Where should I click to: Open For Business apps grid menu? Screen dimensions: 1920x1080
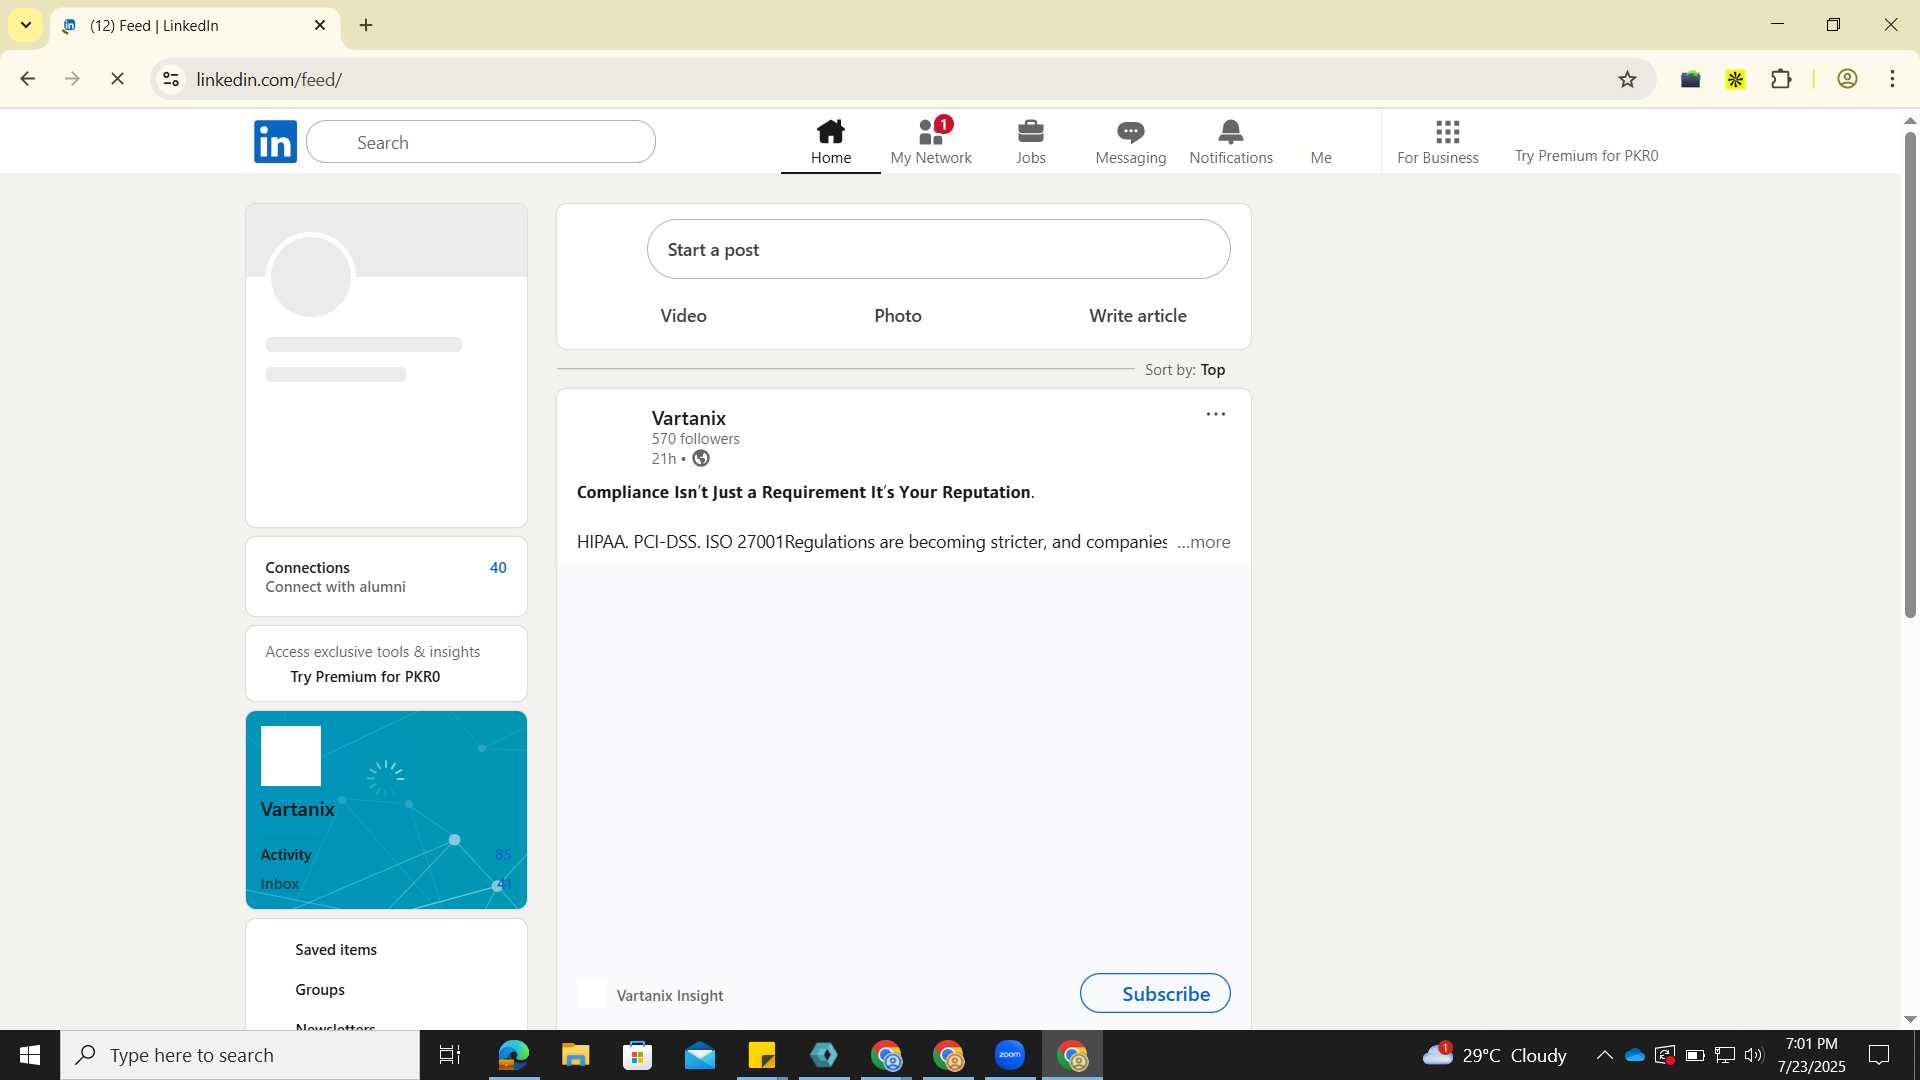[1438, 142]
